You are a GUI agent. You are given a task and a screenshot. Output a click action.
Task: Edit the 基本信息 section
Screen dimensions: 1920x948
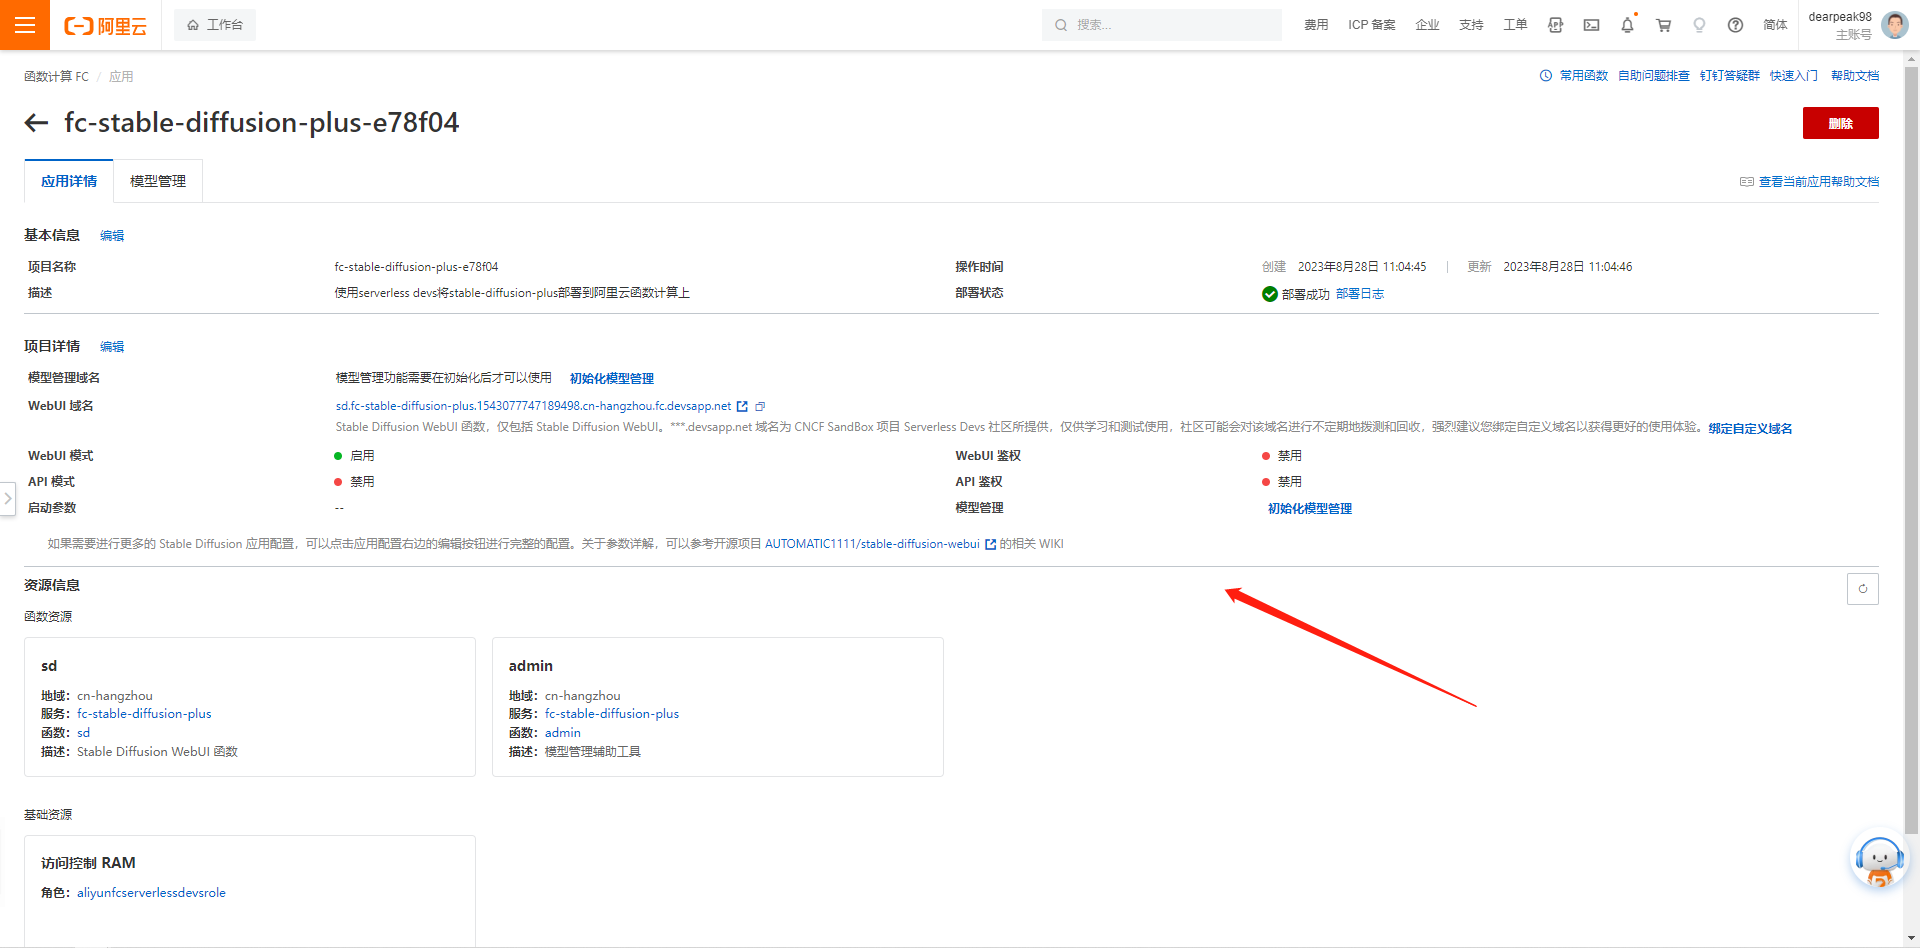click(112, 236)
